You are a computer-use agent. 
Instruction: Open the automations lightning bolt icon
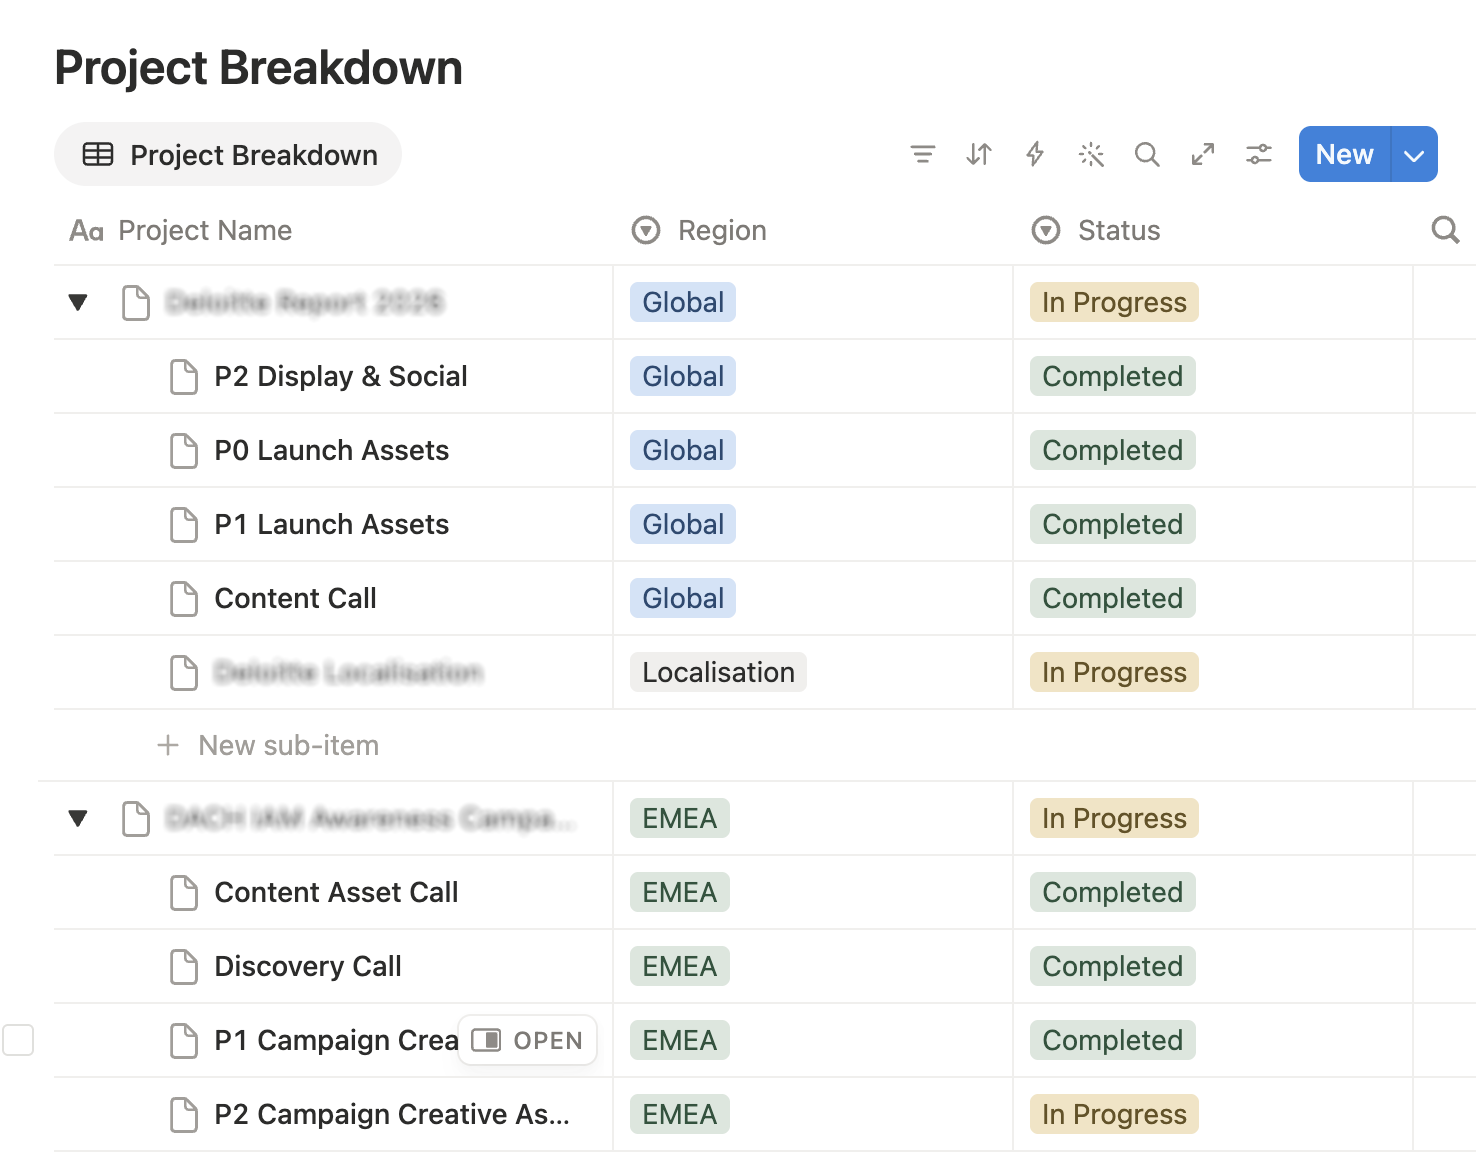[1035, 154]
